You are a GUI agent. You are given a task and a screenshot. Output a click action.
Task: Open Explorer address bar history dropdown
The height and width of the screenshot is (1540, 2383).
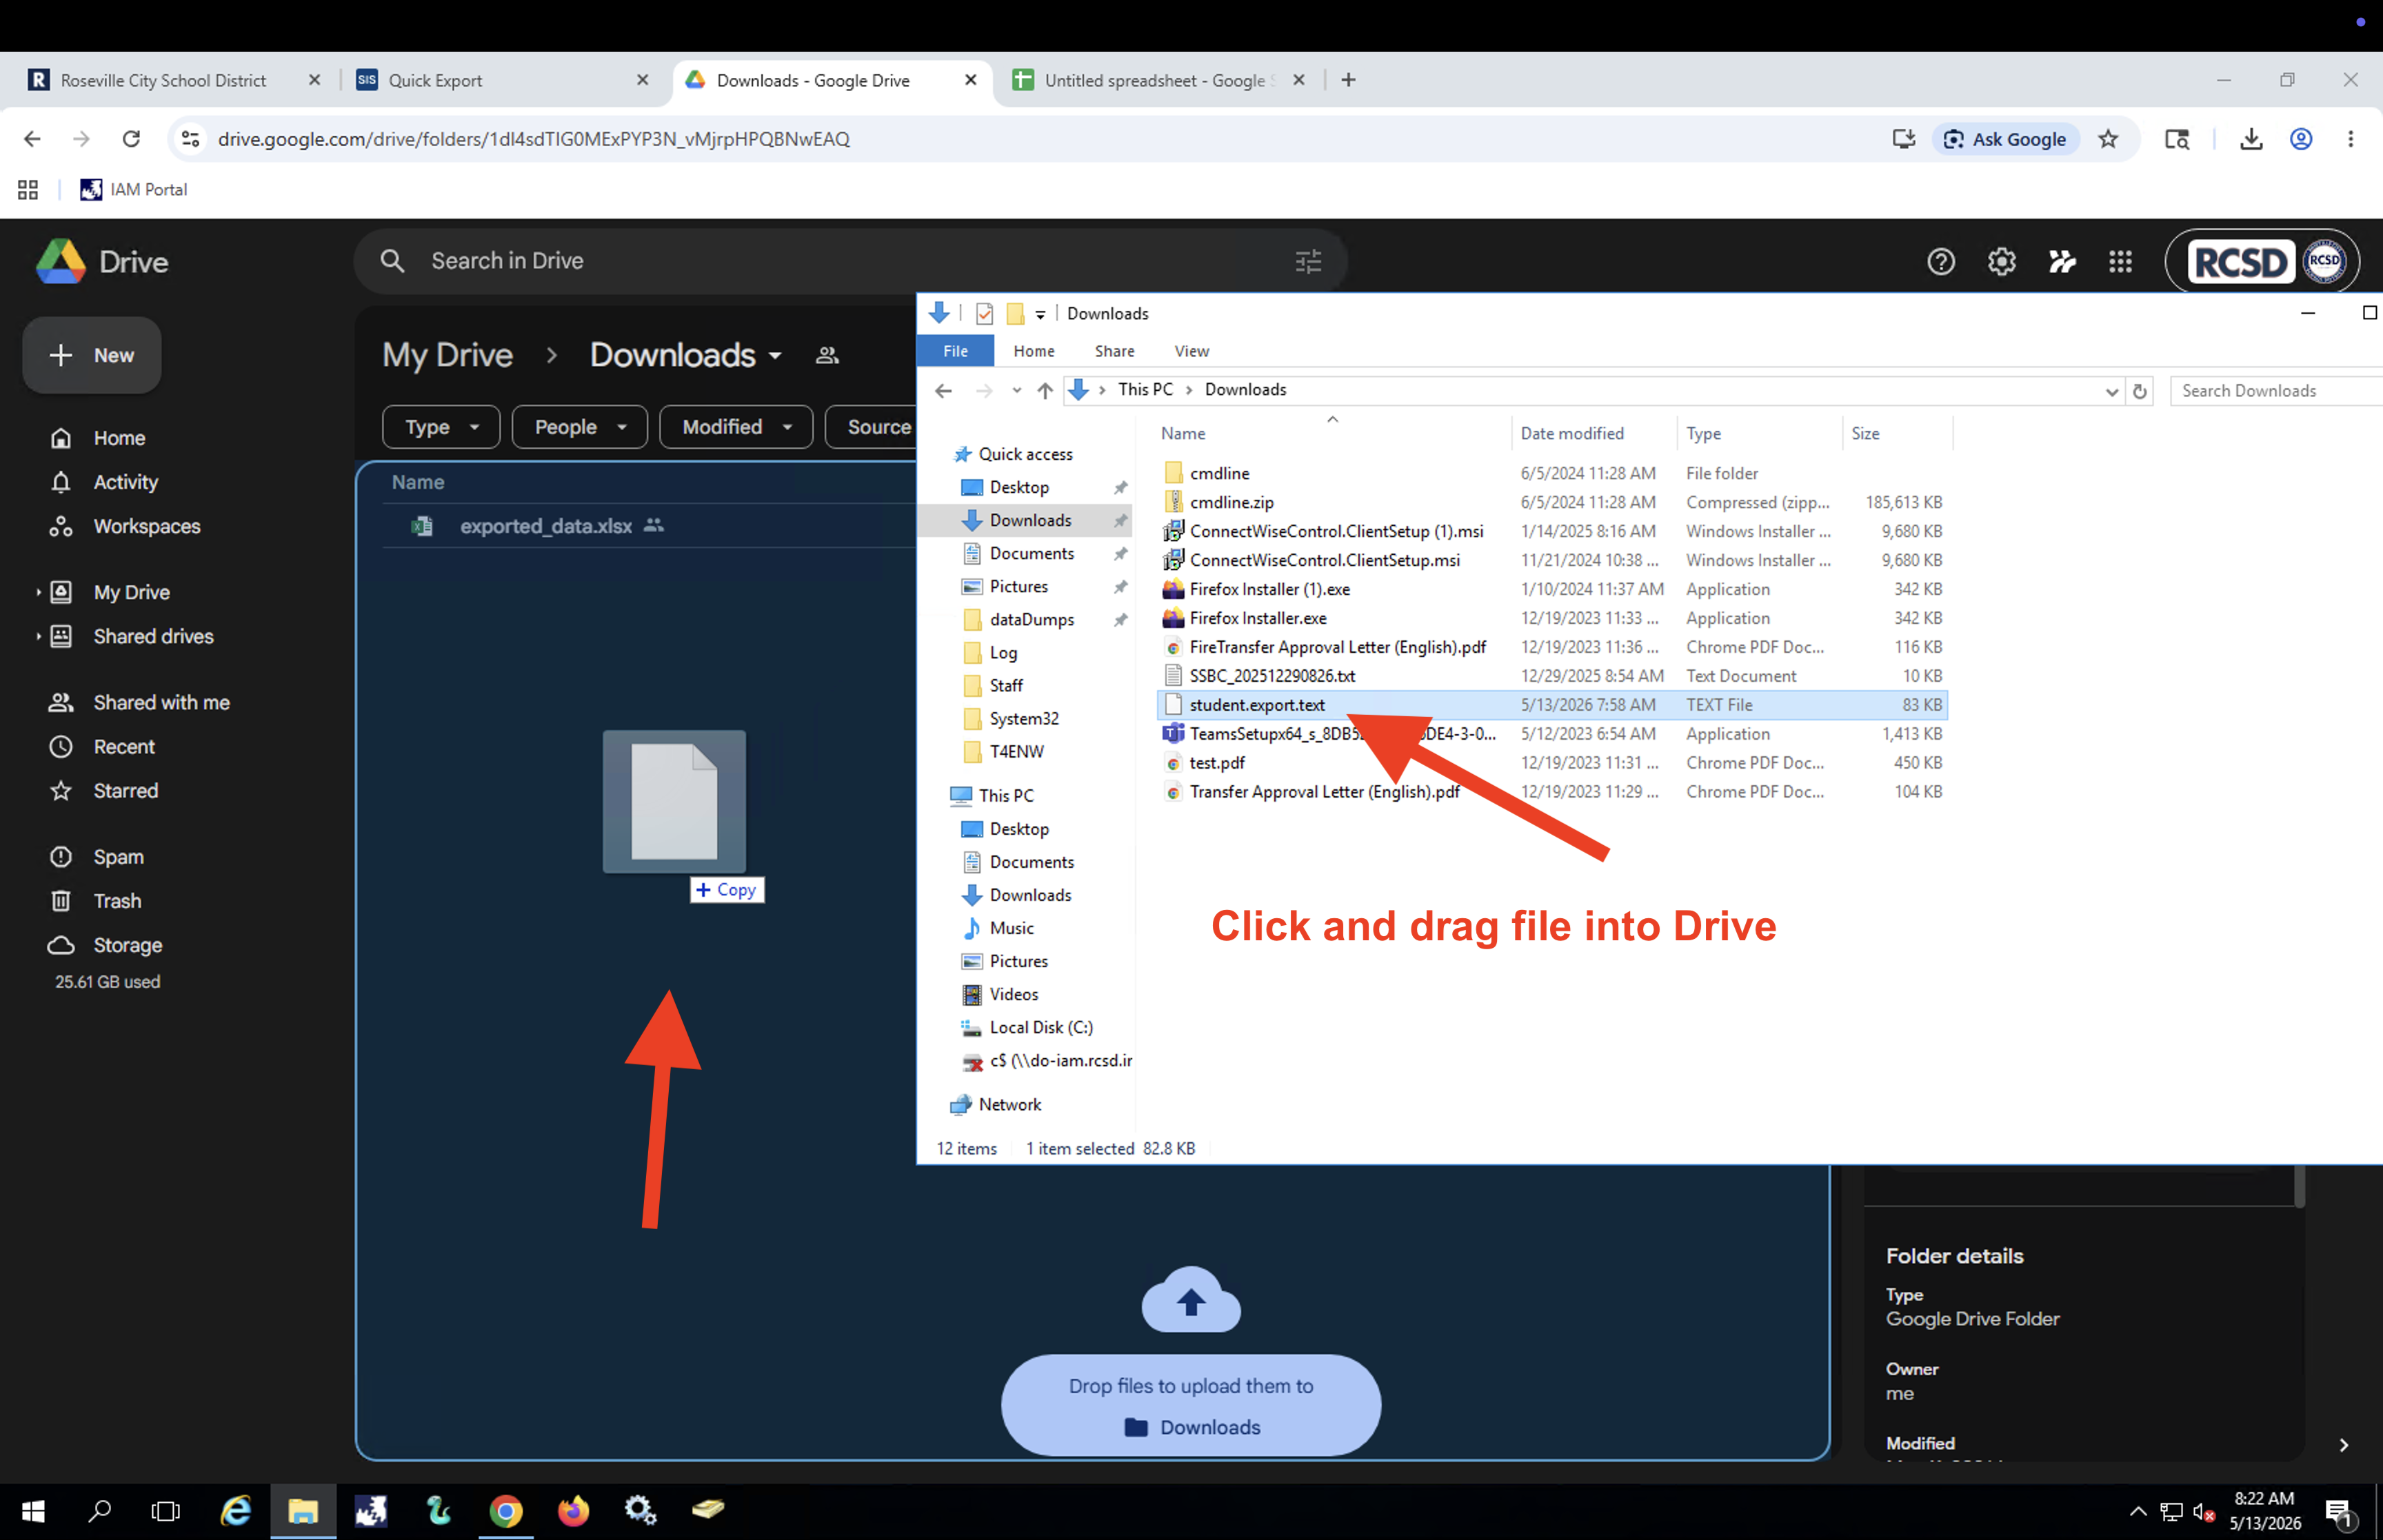click(2111, 391)
